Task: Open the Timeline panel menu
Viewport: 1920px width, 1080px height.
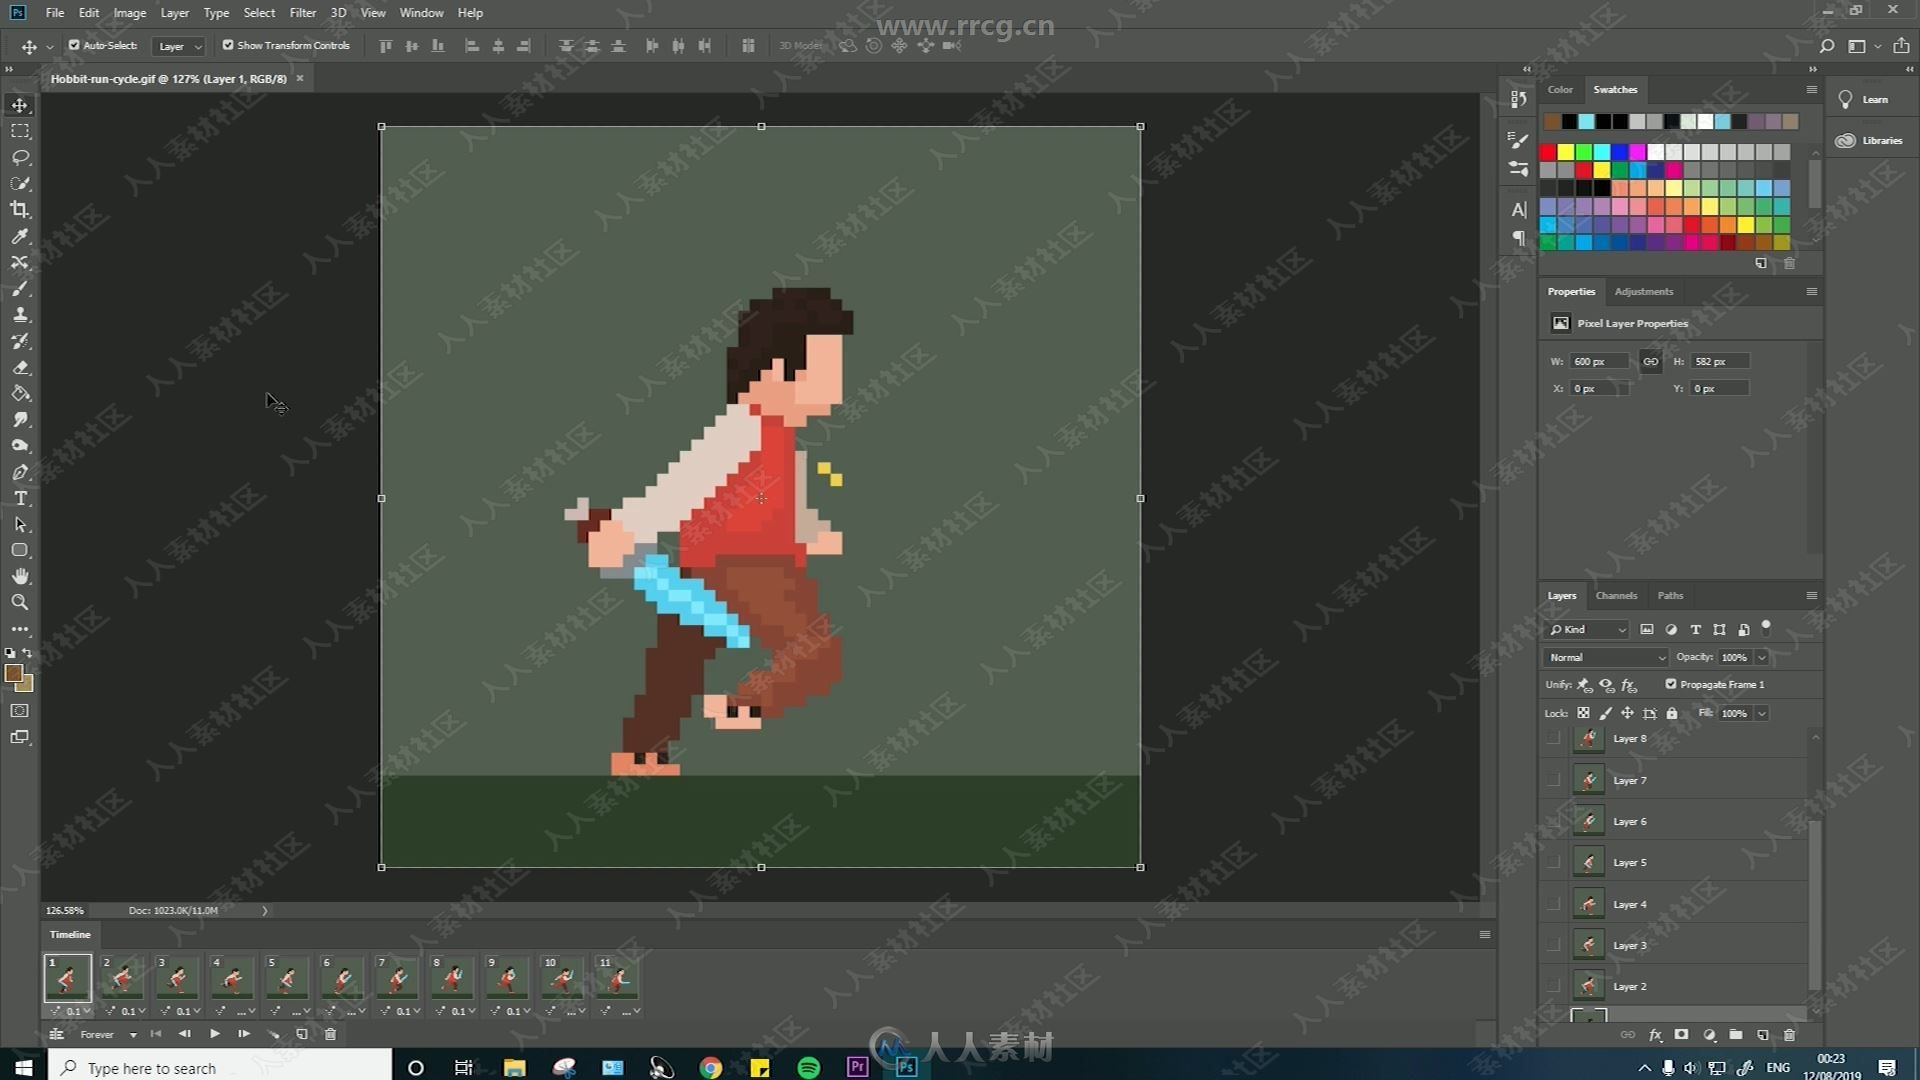Action: point(1485,934)
